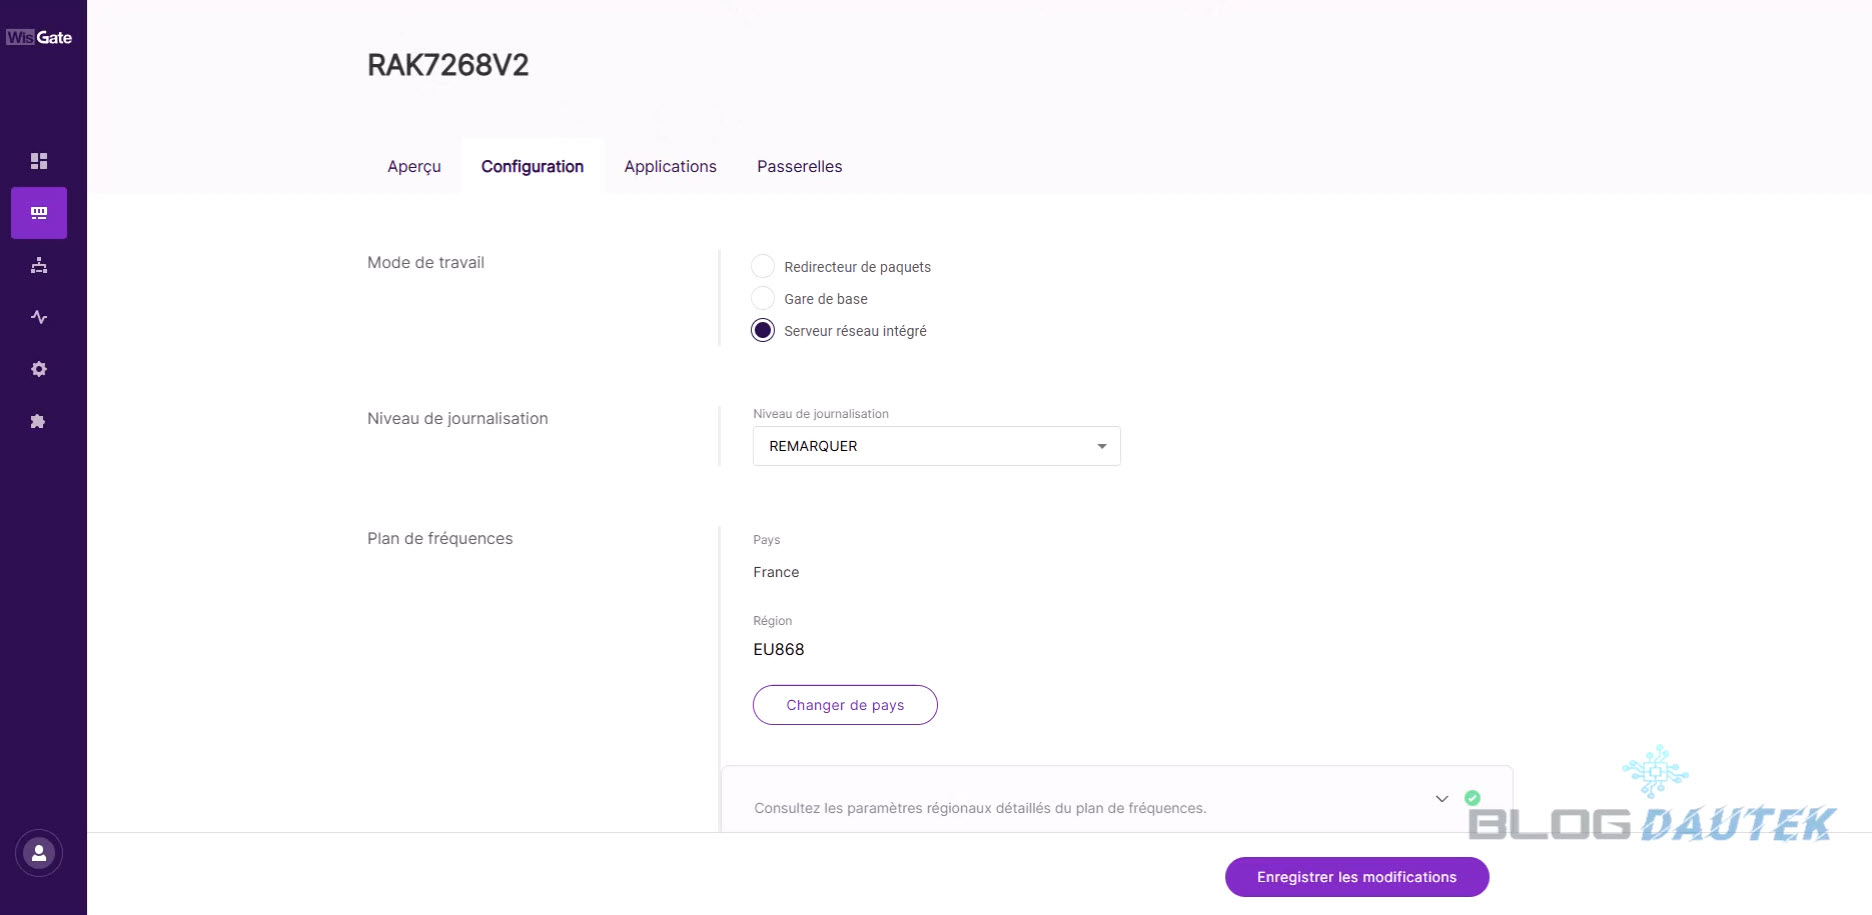Open the Niveau de journalisation dropdown
1872x915 pixels.
935,446
